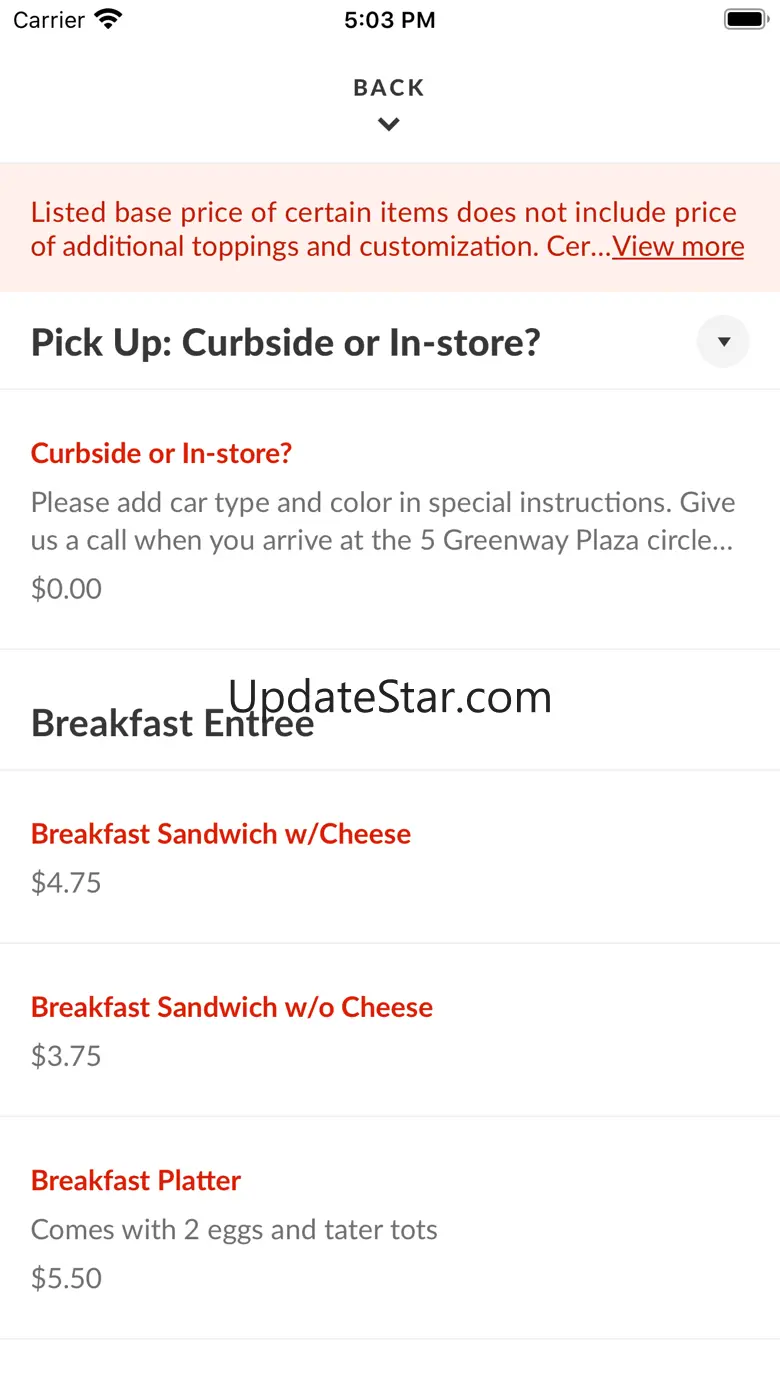Choose Breakfast Sandwich w/Cheese
Viewport: 780px width, 1387px height.
tap(221, 834)
